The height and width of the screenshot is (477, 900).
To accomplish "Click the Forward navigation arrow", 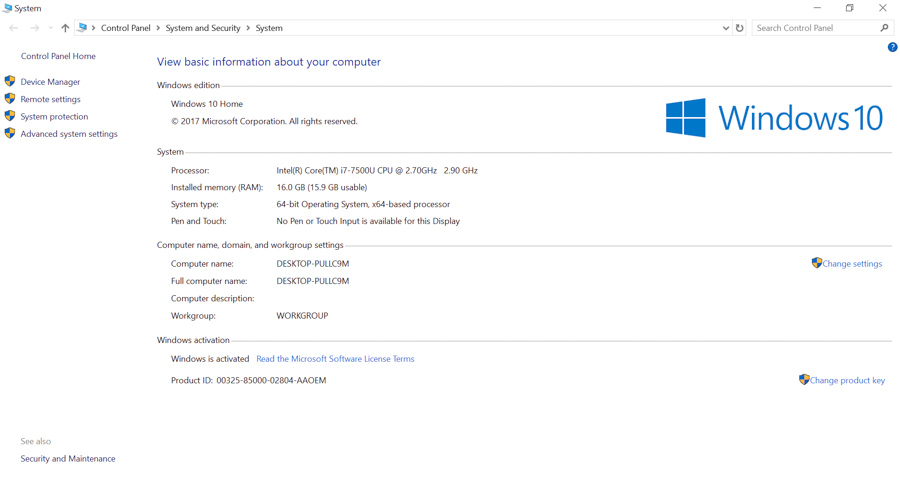I will (x=34, y=28).
